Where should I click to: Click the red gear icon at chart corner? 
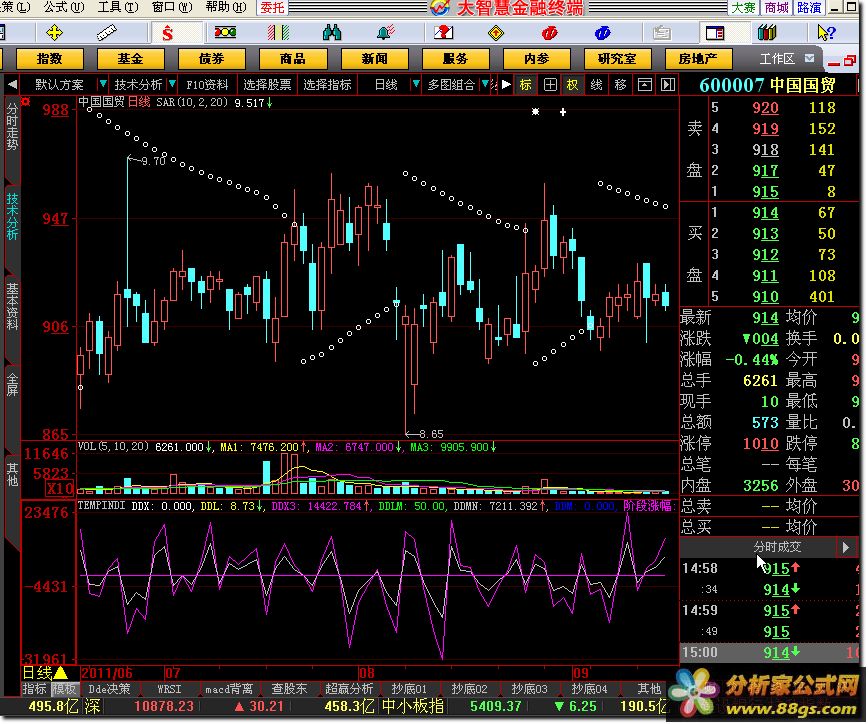coord(25,102)
